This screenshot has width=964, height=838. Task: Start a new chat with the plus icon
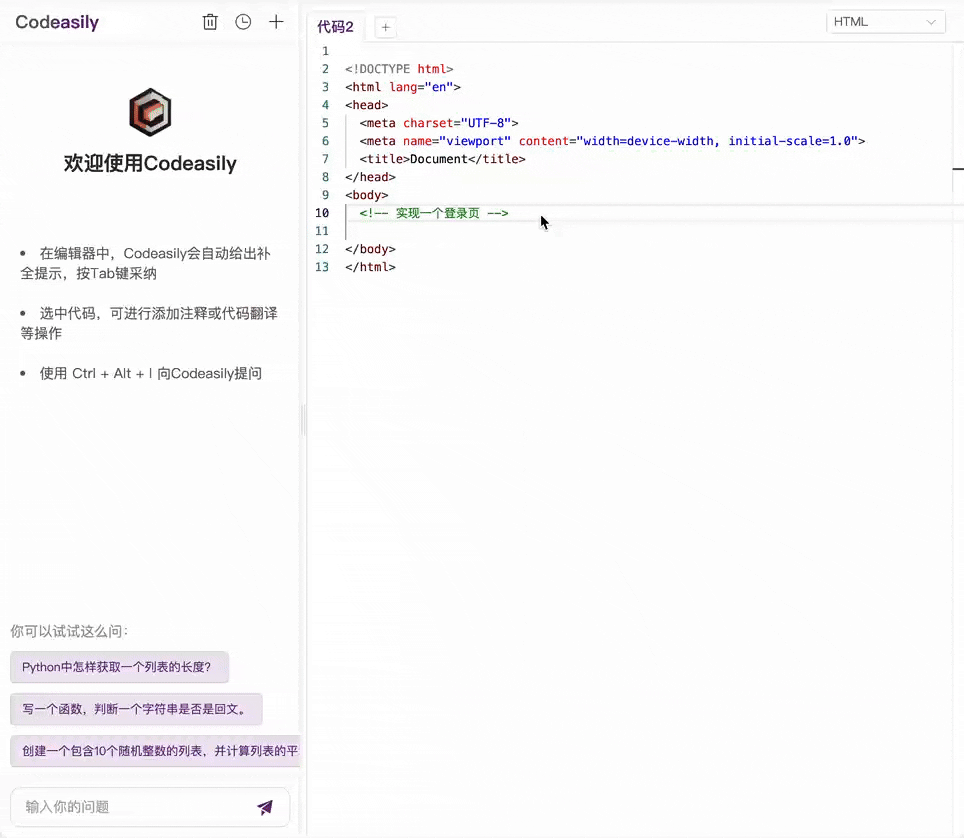(276, 21)
